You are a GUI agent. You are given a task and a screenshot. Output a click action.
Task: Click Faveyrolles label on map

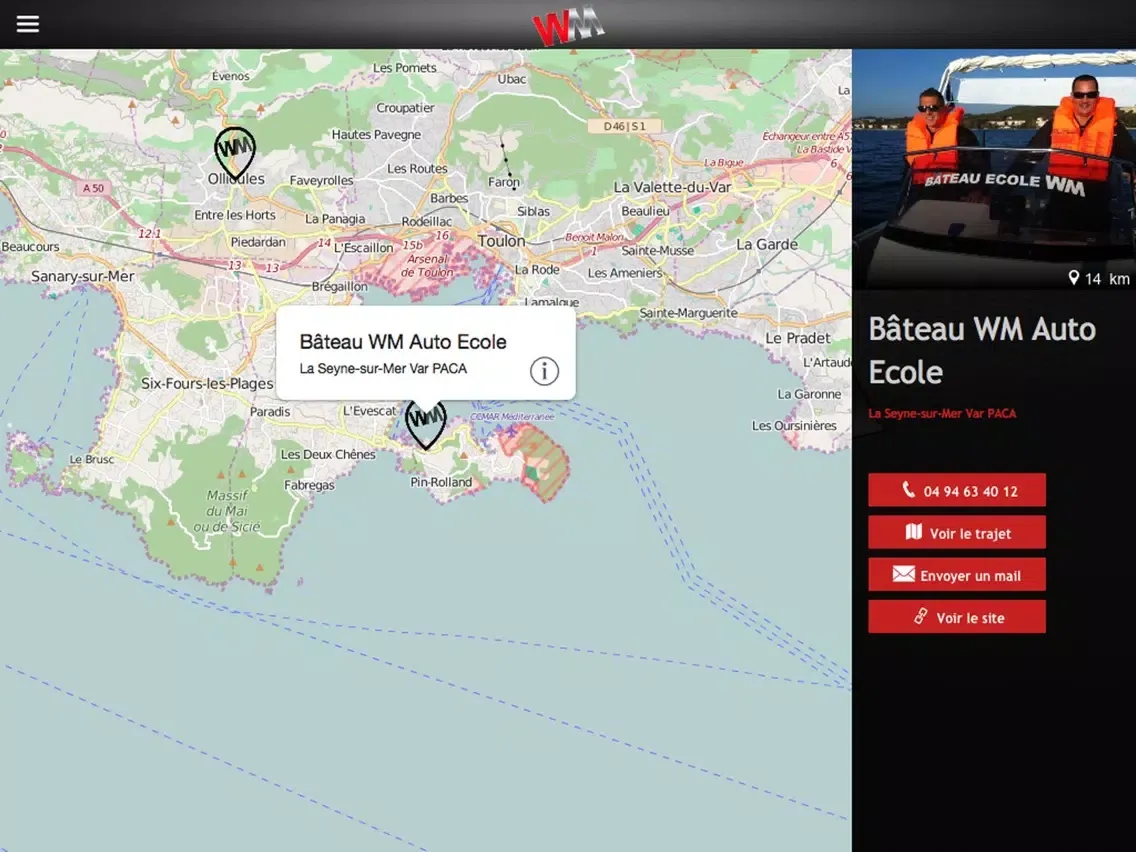(322, 180)
